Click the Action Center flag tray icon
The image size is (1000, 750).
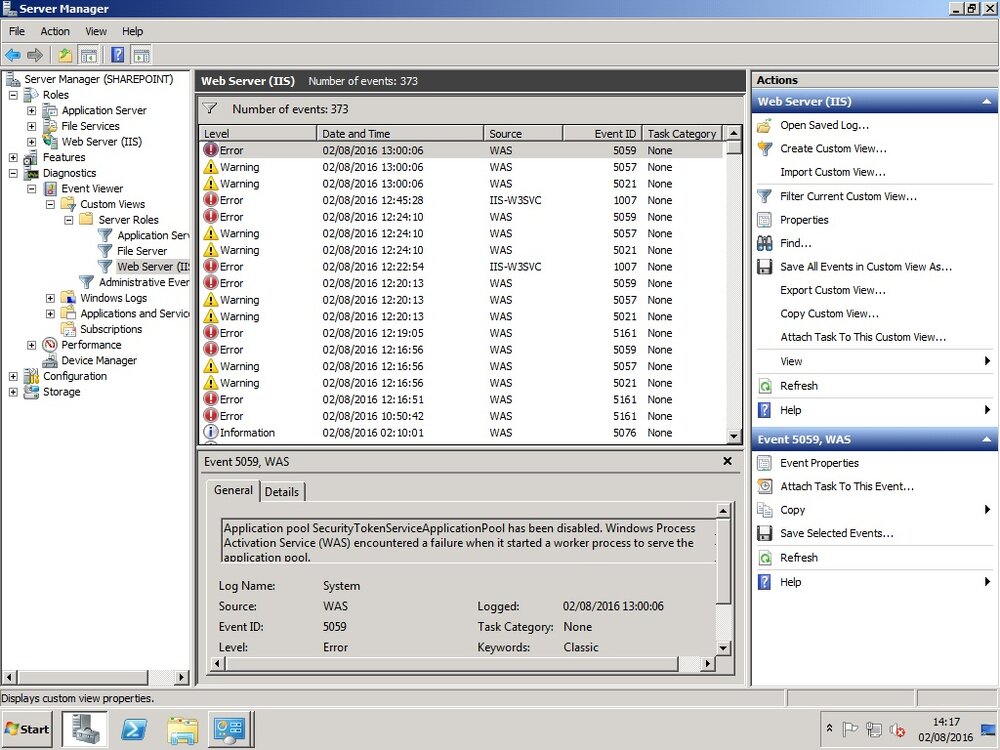click(850, 729)
